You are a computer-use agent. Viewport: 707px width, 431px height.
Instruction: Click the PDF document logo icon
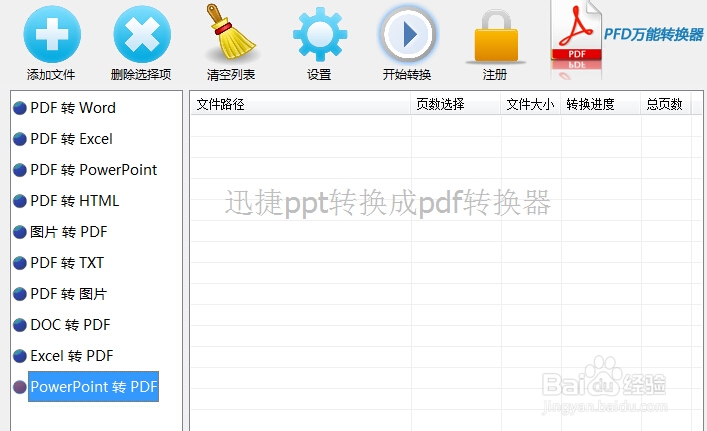point(576,40)
